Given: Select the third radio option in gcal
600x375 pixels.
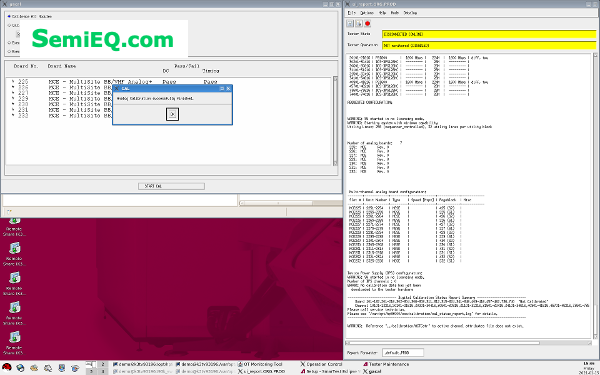Looking at the screenshot, I should pos(9,42).
